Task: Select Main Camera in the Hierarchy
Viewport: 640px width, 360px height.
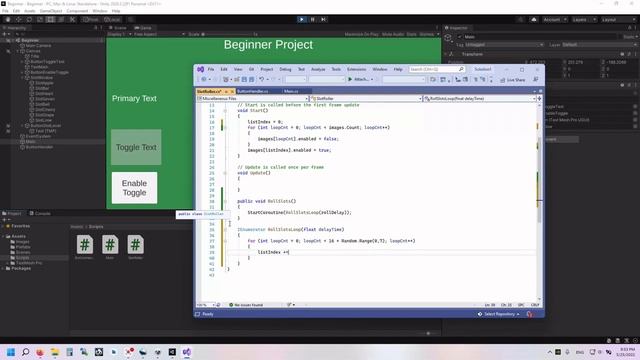Action: 38,46
